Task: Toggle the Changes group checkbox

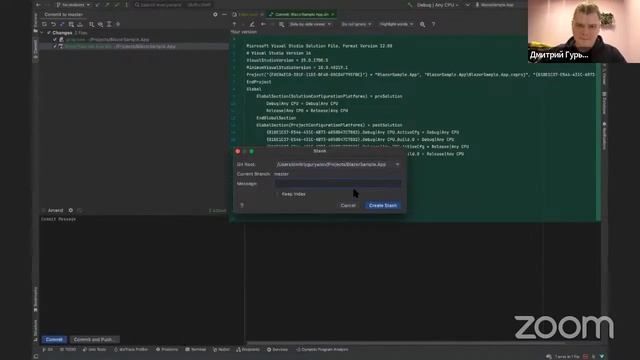Action: [49, 33]
